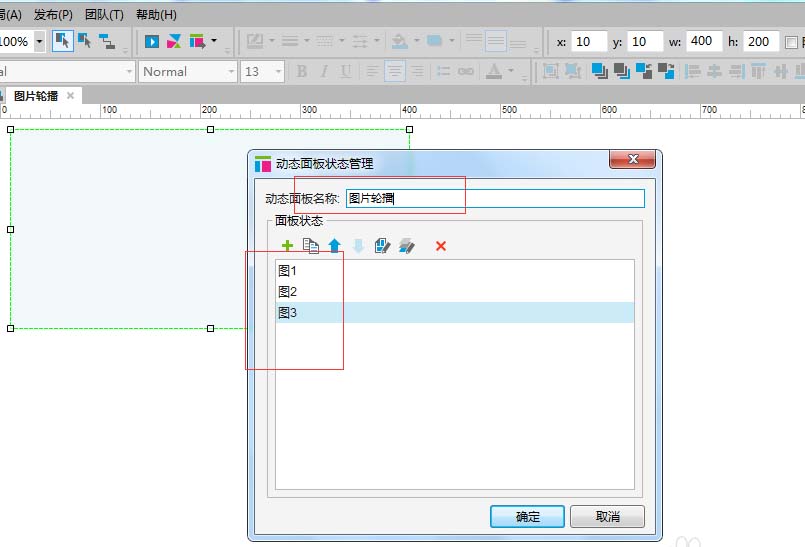Expand the arrow style dropdown arrow
The image size is (805, 547).
376,40
